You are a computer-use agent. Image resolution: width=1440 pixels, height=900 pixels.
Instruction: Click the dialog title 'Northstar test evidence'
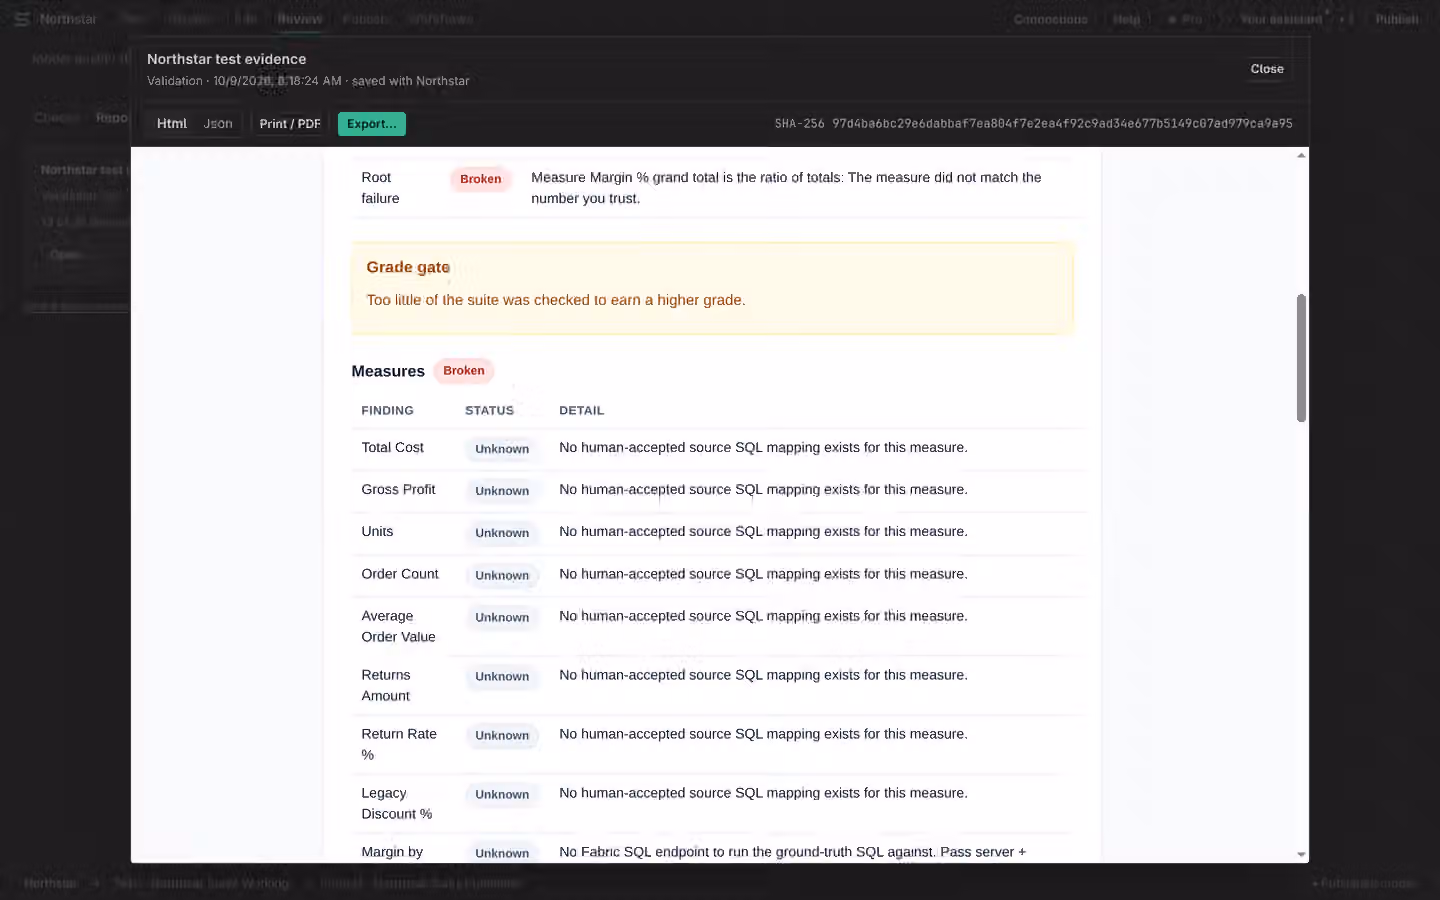[x=227, y=59]
